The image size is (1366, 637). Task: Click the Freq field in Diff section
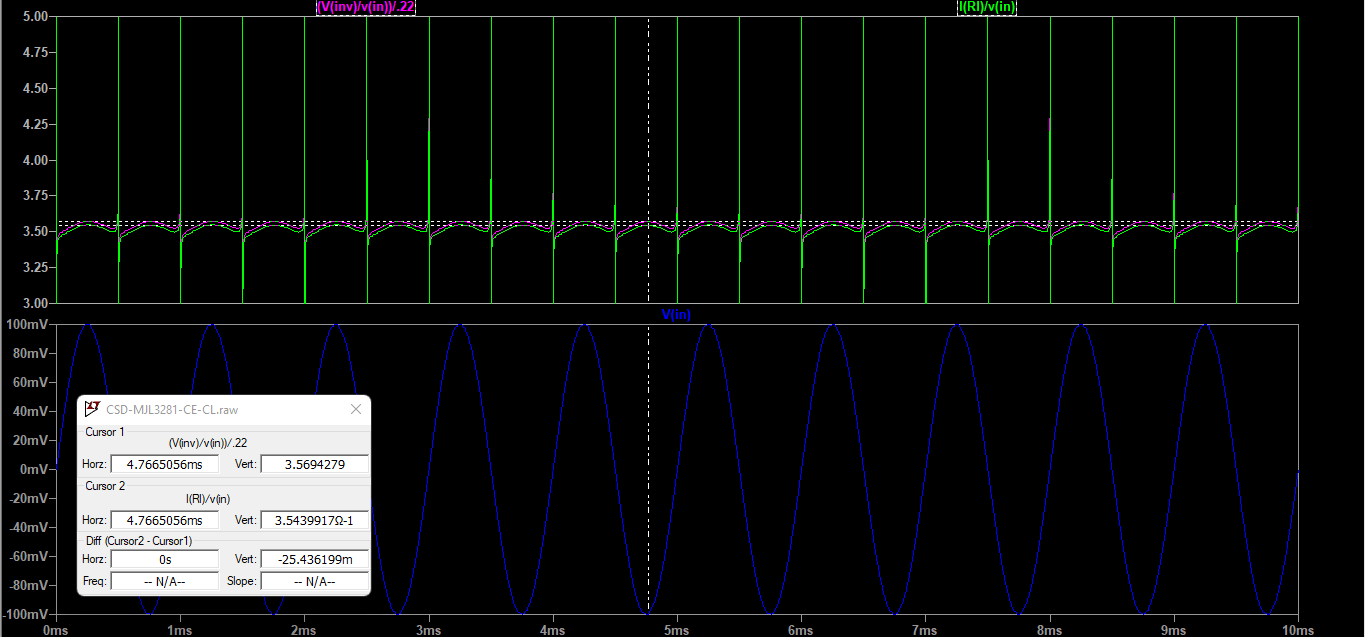(164, 581)
